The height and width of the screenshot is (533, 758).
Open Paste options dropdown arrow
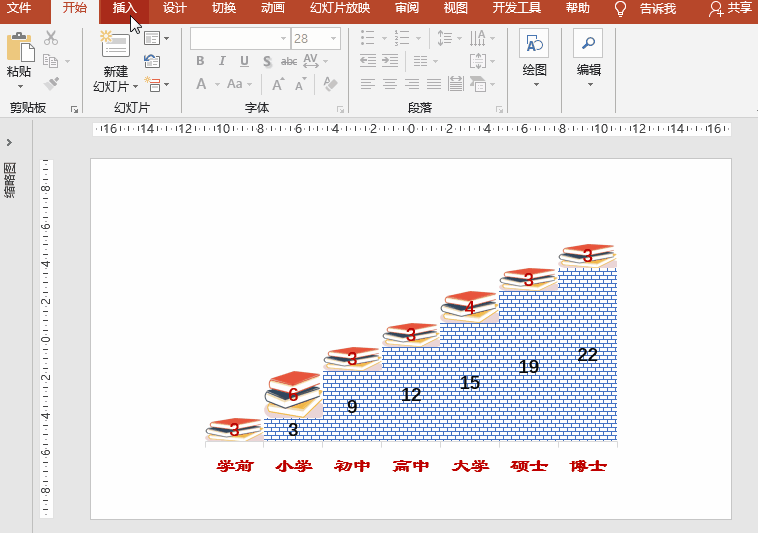click(20, 86)
